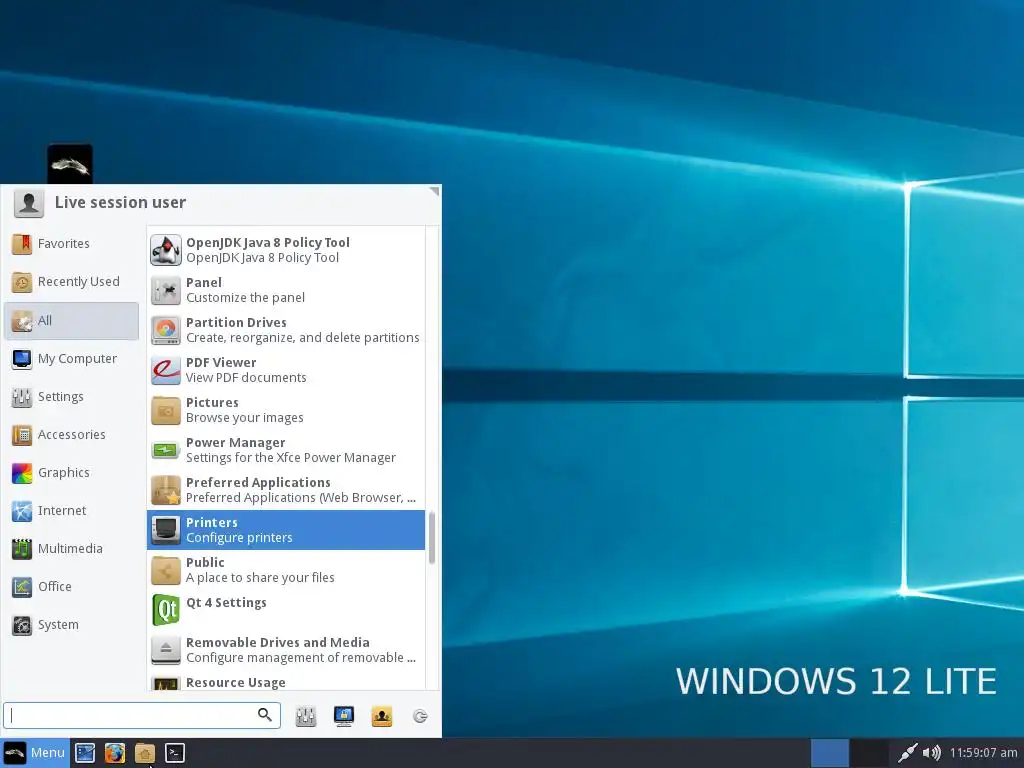Open the log out icon button
1024x768 pixels.
(x=420, y=716)
